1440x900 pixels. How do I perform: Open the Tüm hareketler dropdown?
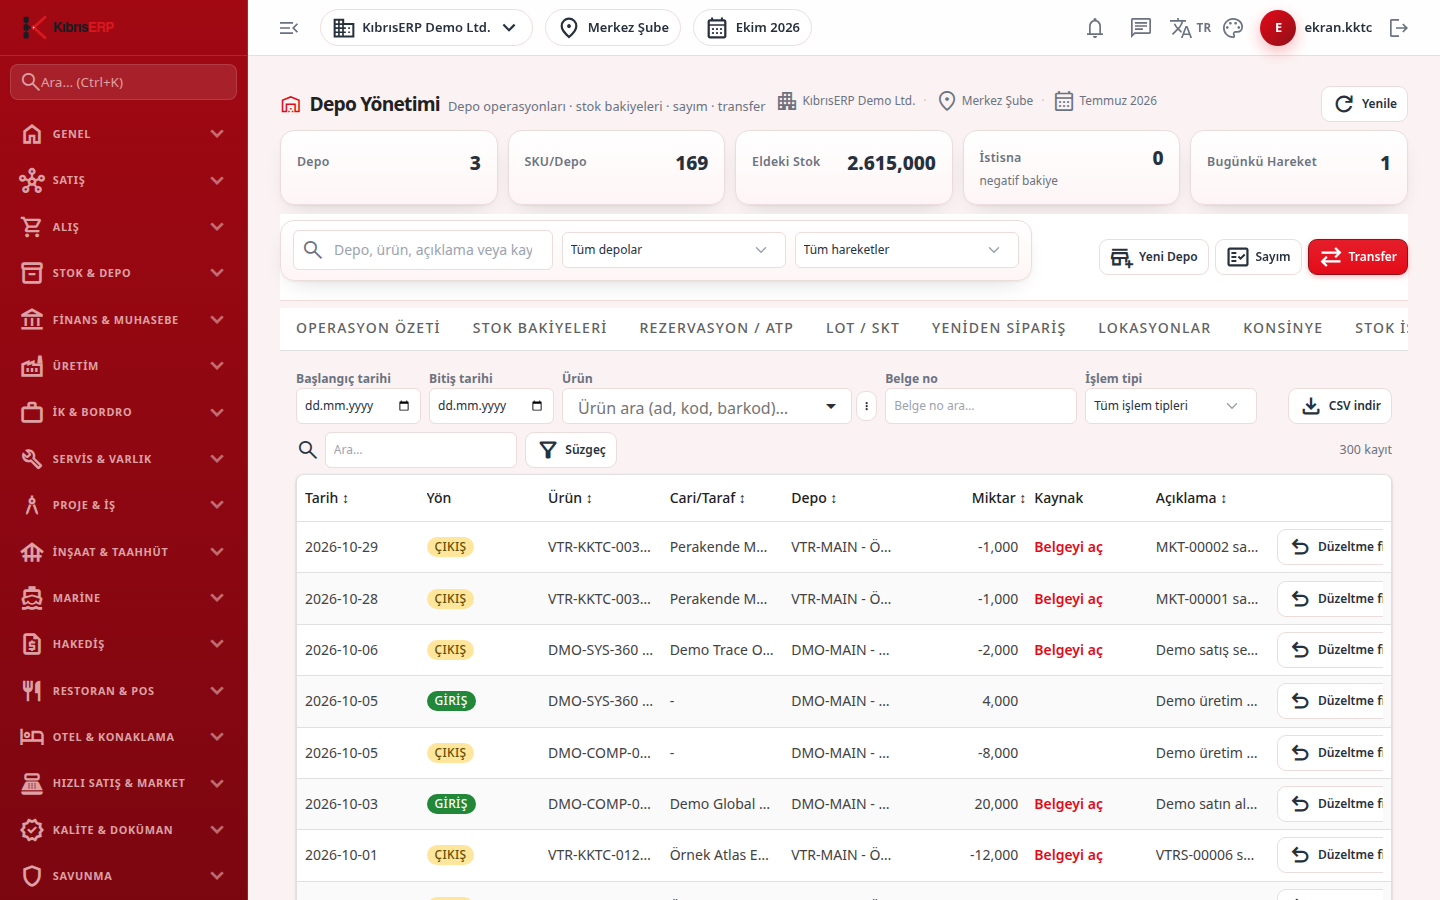906,250
